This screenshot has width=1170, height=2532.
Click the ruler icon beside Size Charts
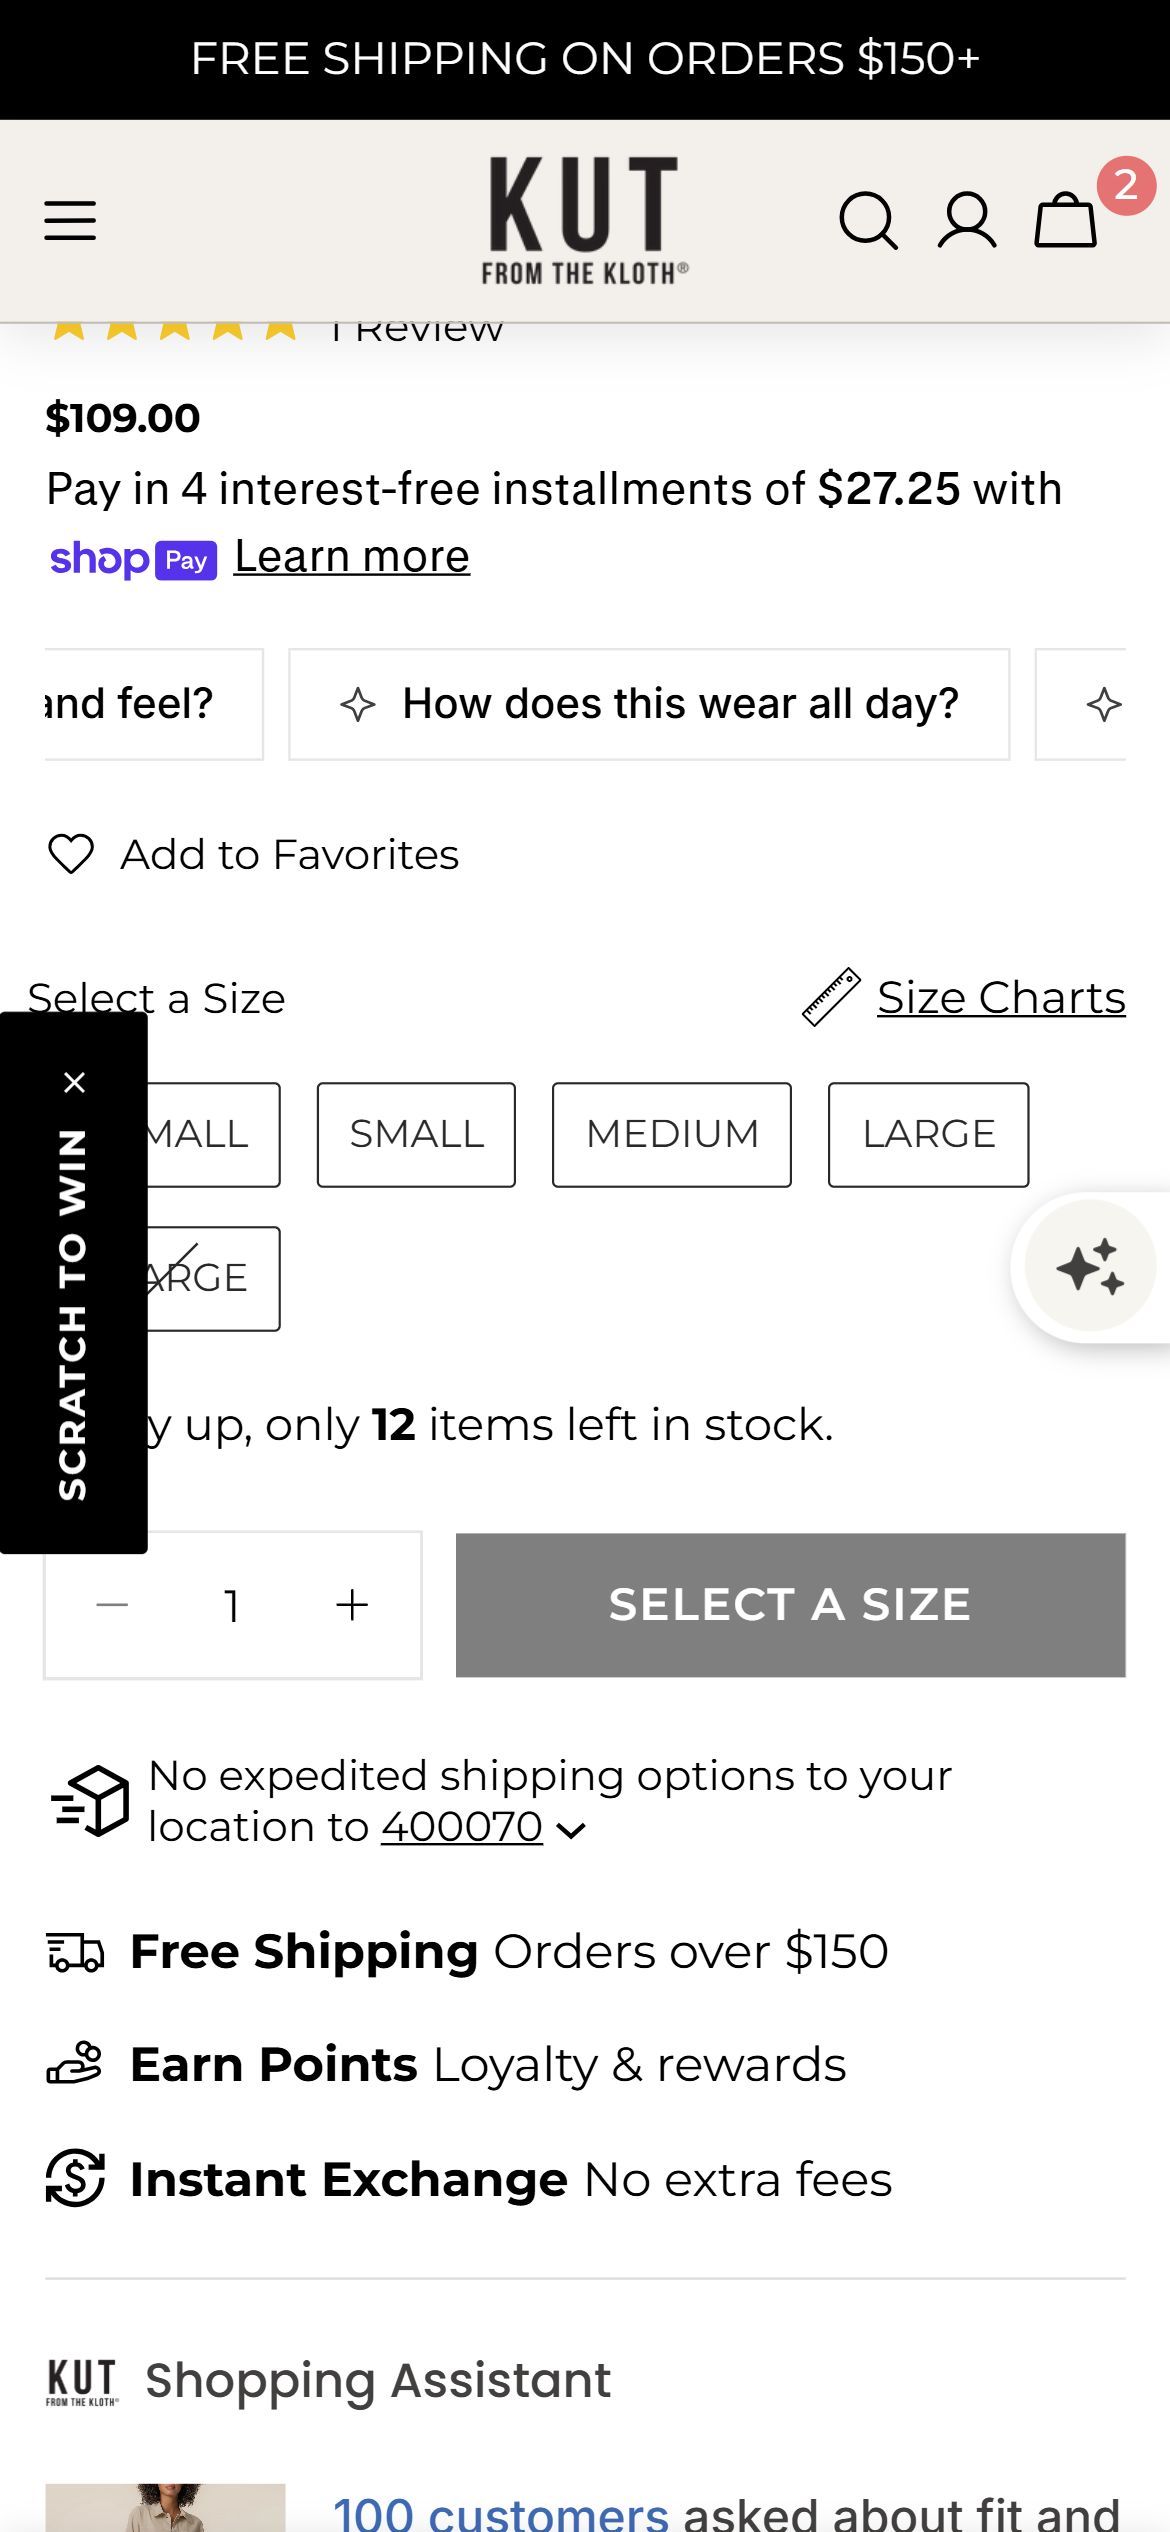831,997
